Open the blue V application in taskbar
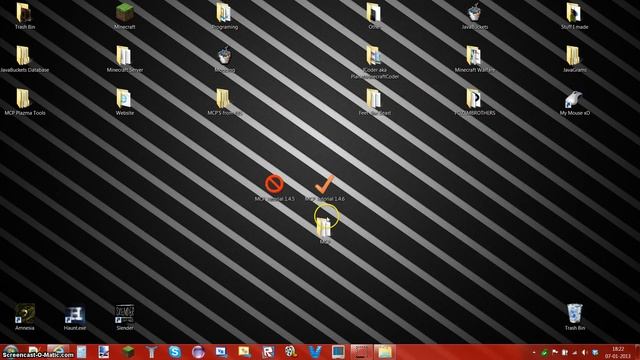 (315, 351)
